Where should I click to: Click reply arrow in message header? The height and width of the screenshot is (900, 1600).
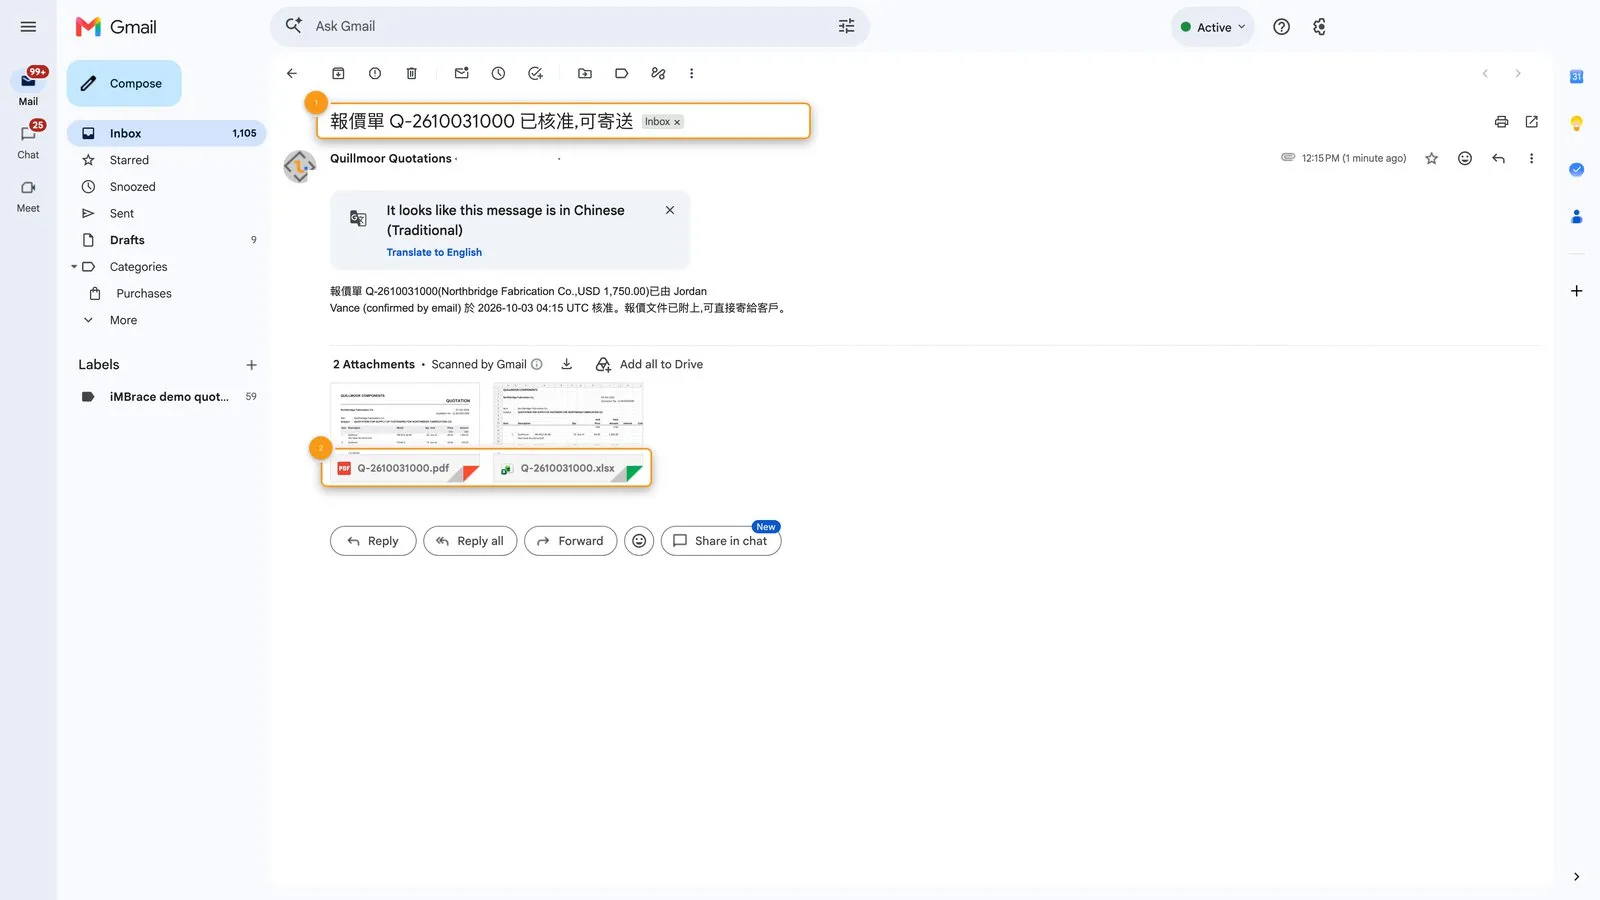[x=1498, y=158]
